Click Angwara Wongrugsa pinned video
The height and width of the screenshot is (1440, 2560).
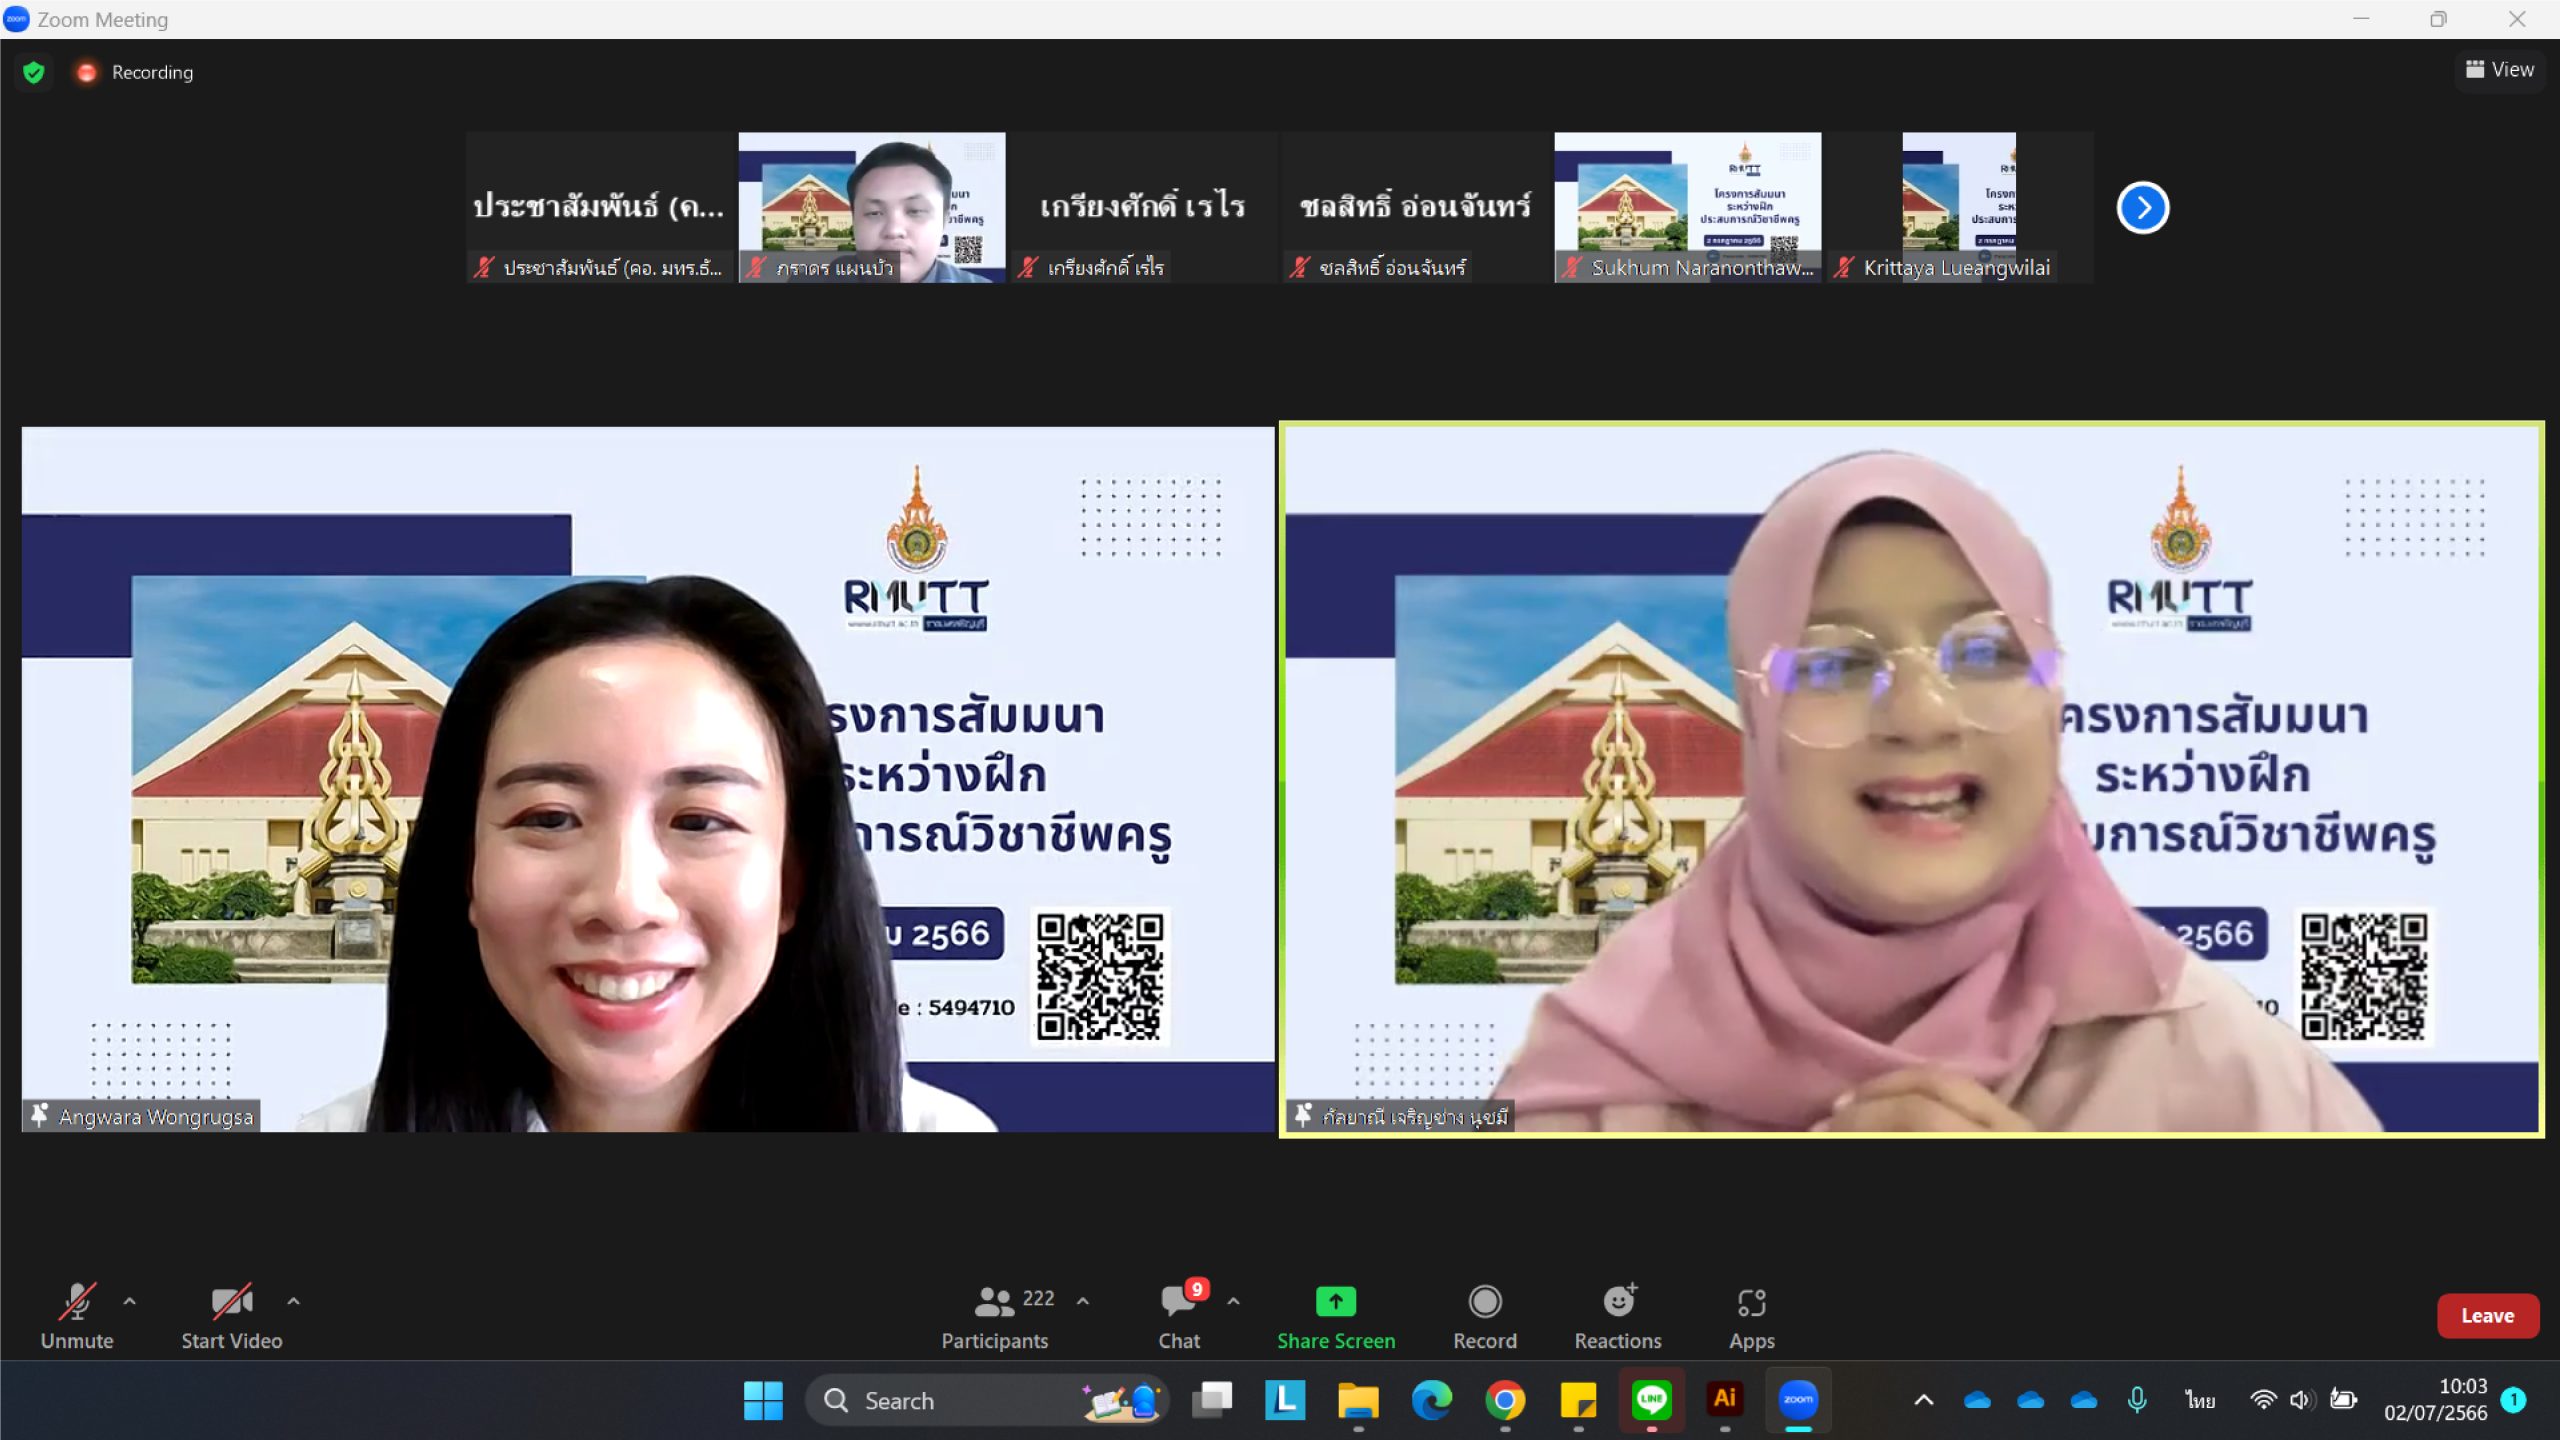coord(648,779)
